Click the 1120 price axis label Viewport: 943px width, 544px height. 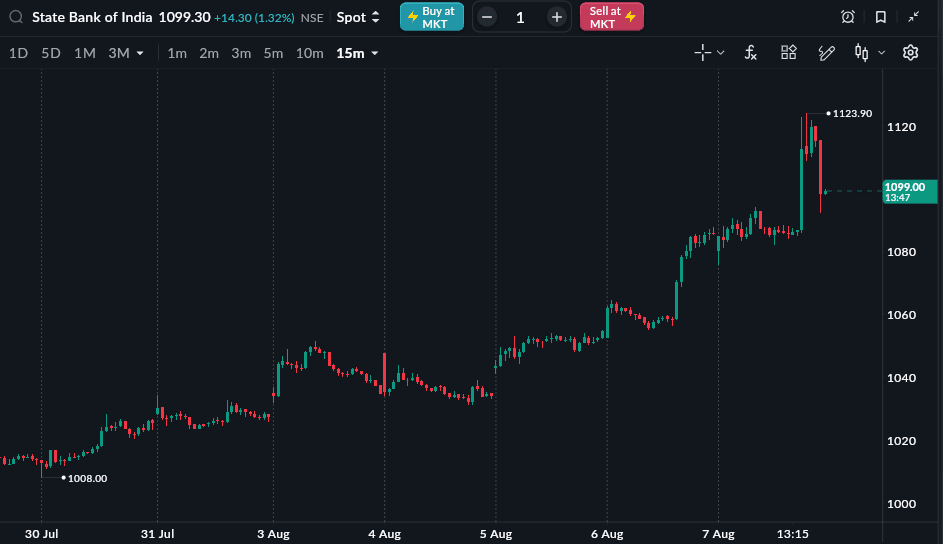point(902,127)
